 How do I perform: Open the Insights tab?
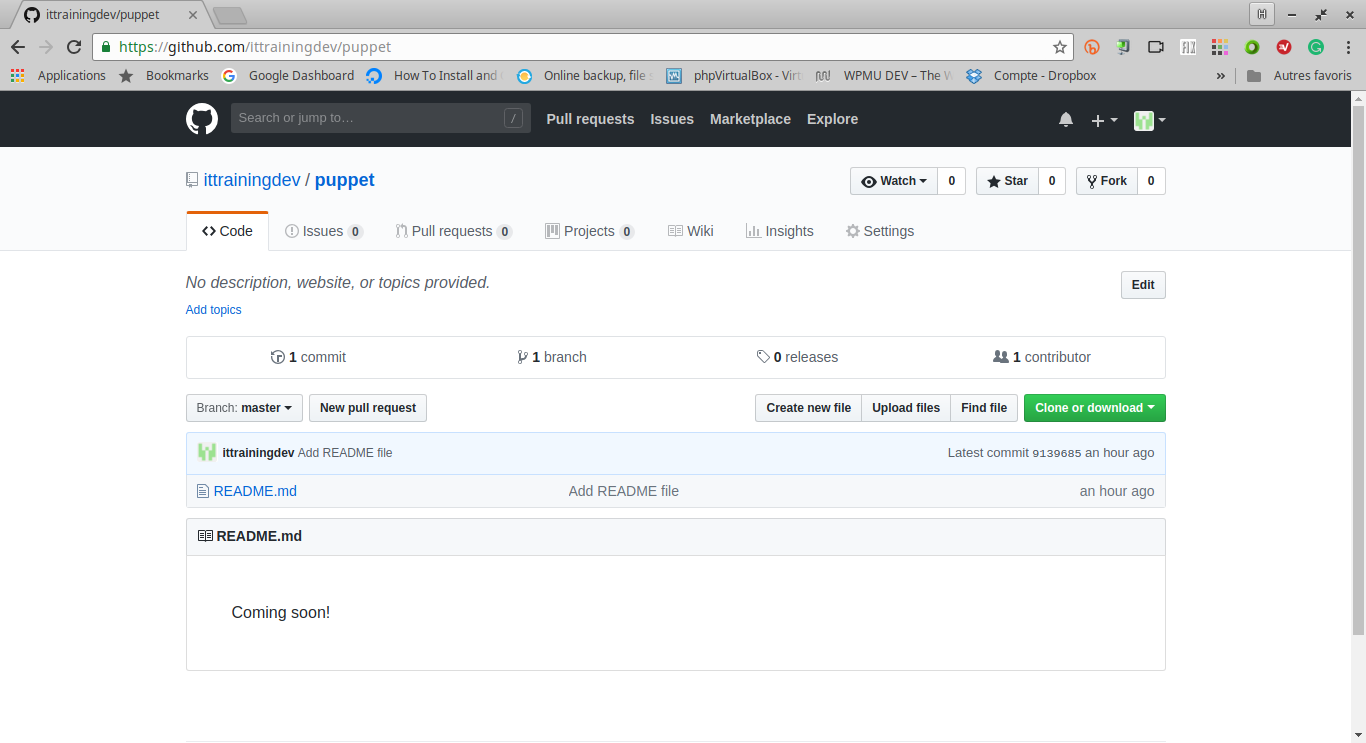(780, 231)
